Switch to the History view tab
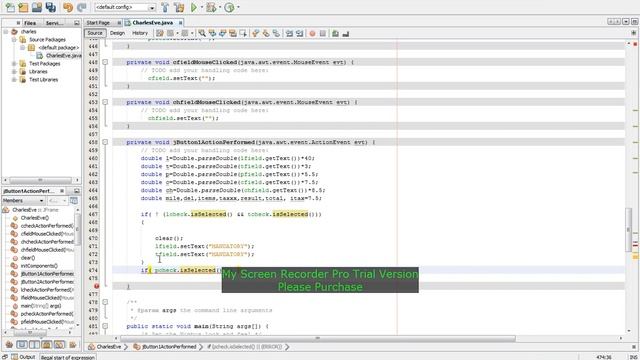The width and height of the screenshot is (640, 360). click(140, 33)
